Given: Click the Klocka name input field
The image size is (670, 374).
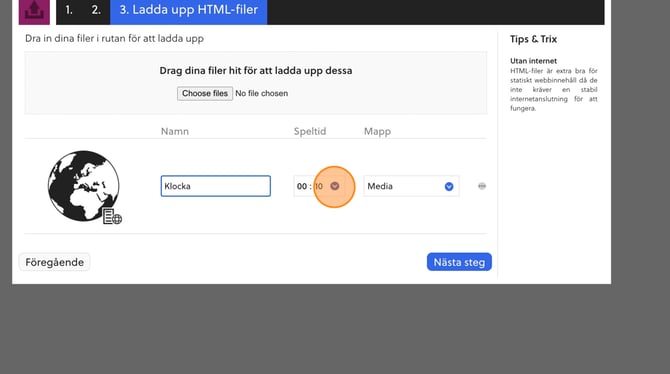Looking at the screenshot, I should click(x=215, y=186).
